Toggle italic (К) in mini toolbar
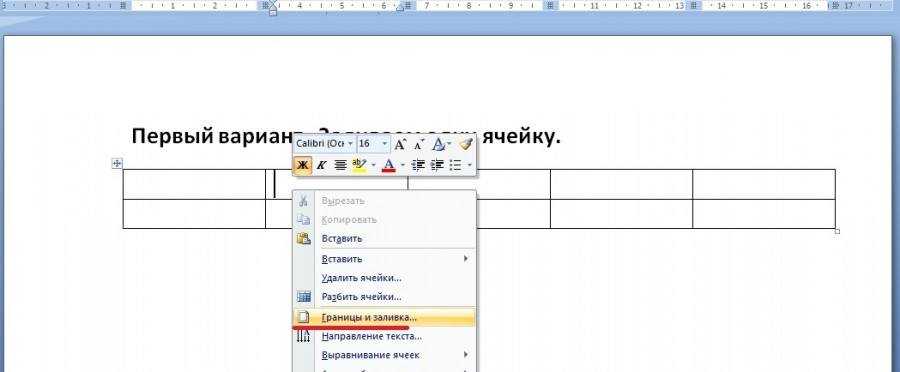 [321, 165]
